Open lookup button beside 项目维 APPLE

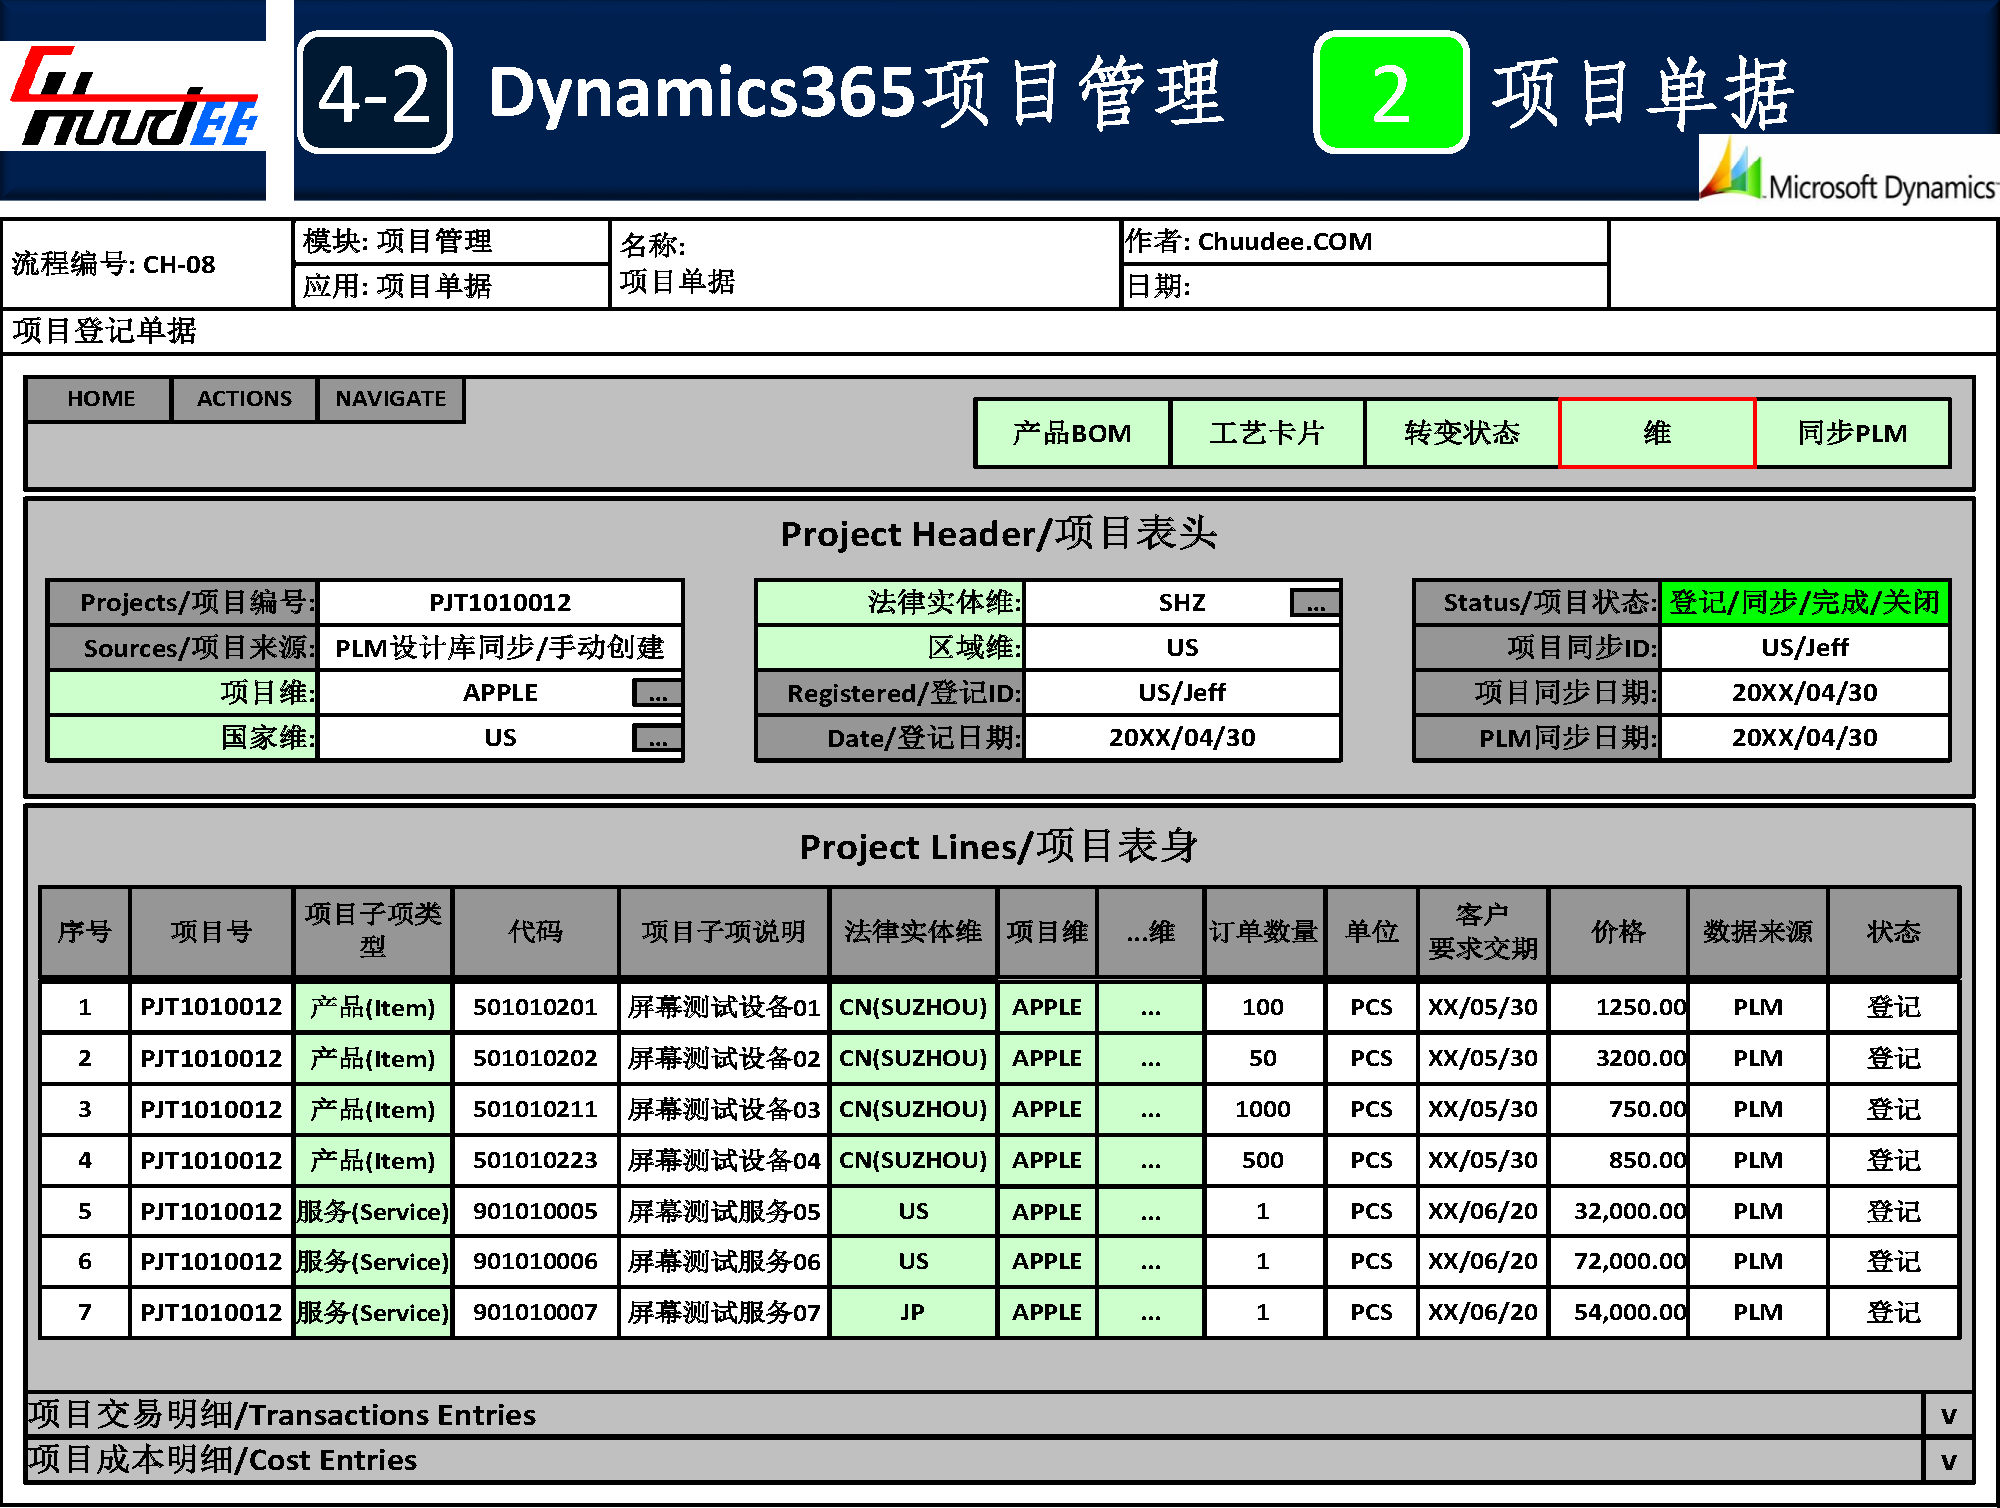point(657,693)
